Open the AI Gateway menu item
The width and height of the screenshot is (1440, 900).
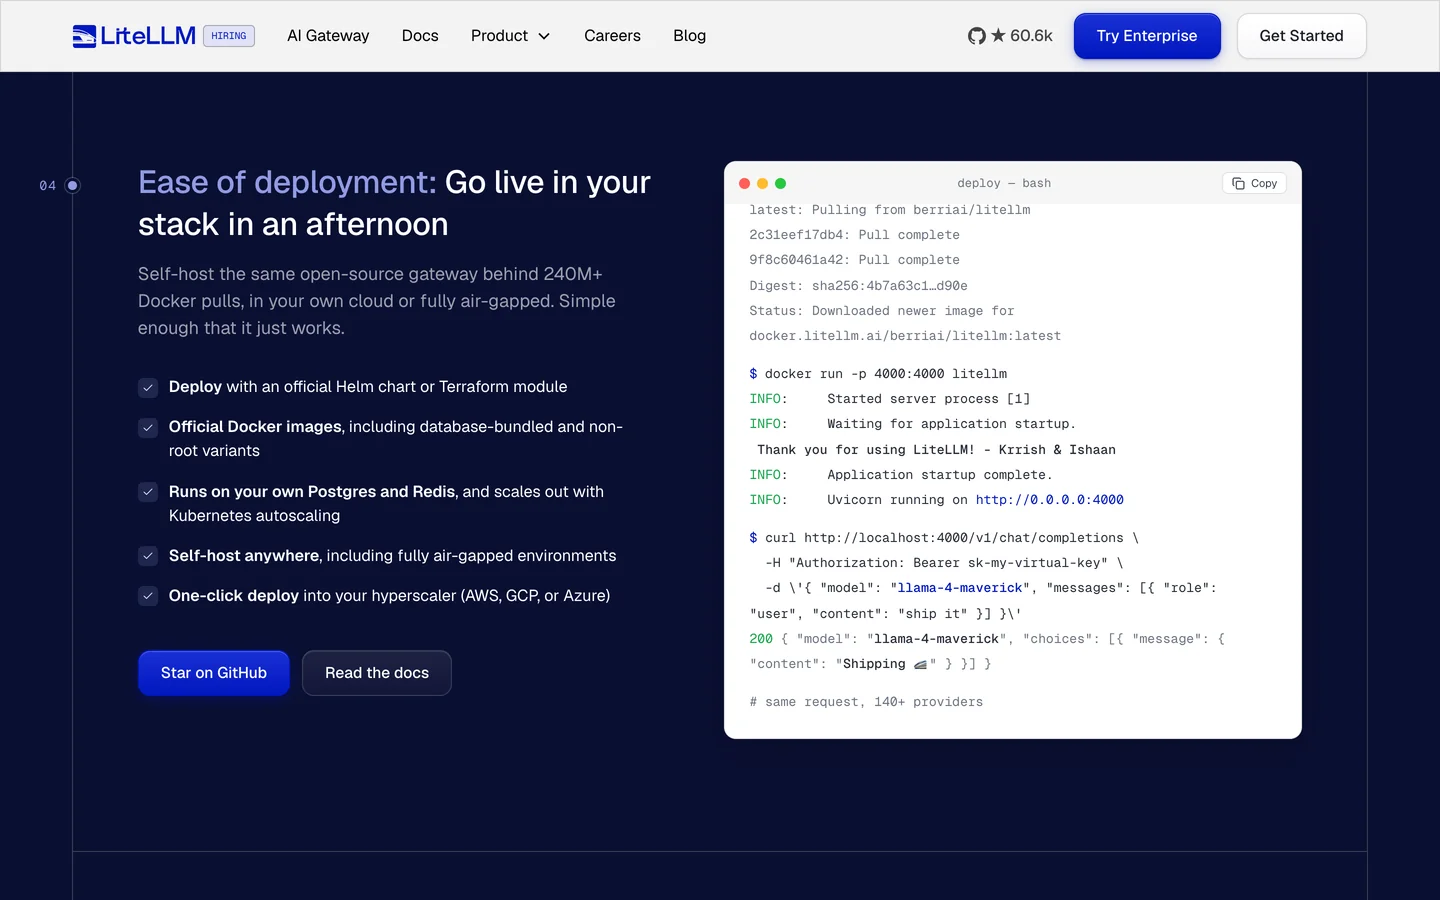coord(328,36)
